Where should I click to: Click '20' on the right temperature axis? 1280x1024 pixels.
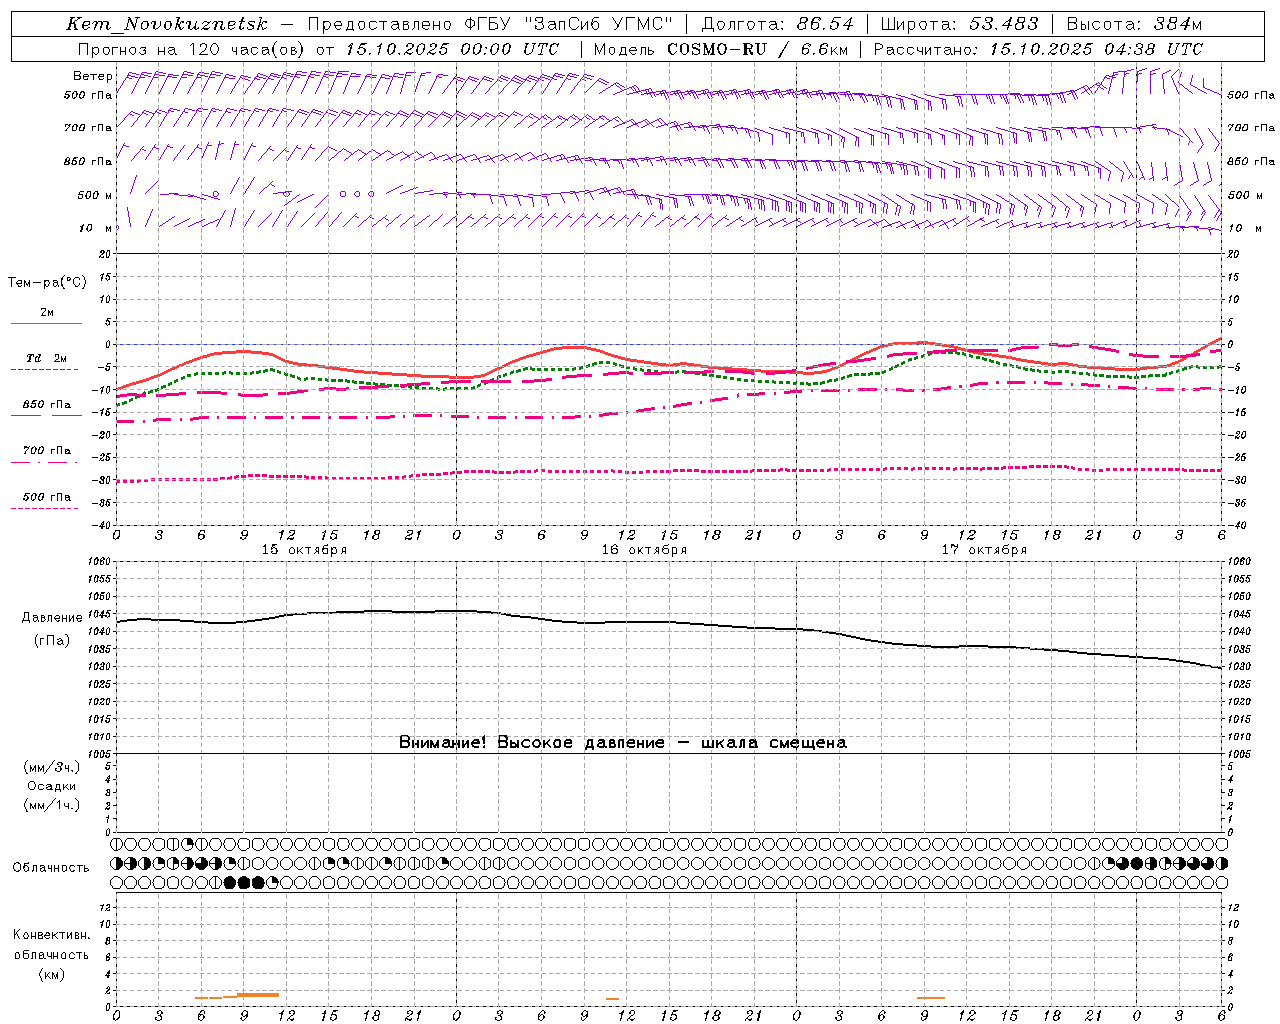pos(1233,254)
